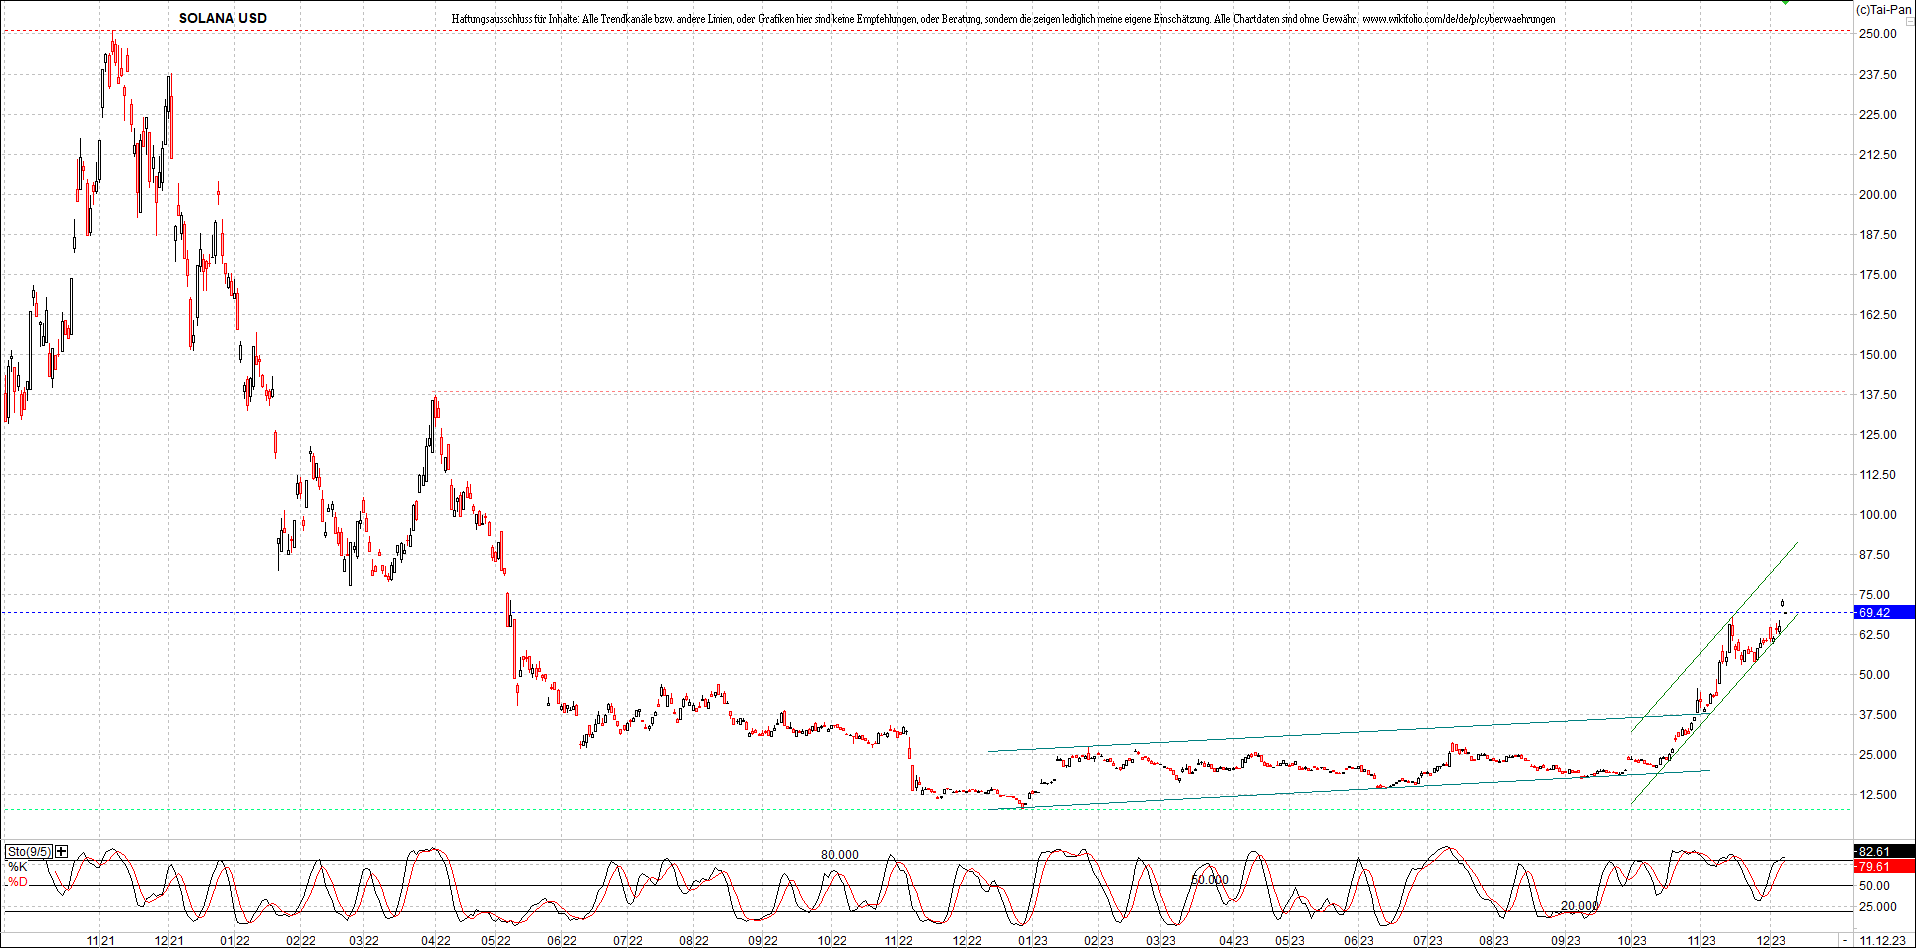The width and height of the screenshot is (1916, 948).
Task: Open the wikifolio.com link in the disclaimer
Action: tap(1458, 19)
